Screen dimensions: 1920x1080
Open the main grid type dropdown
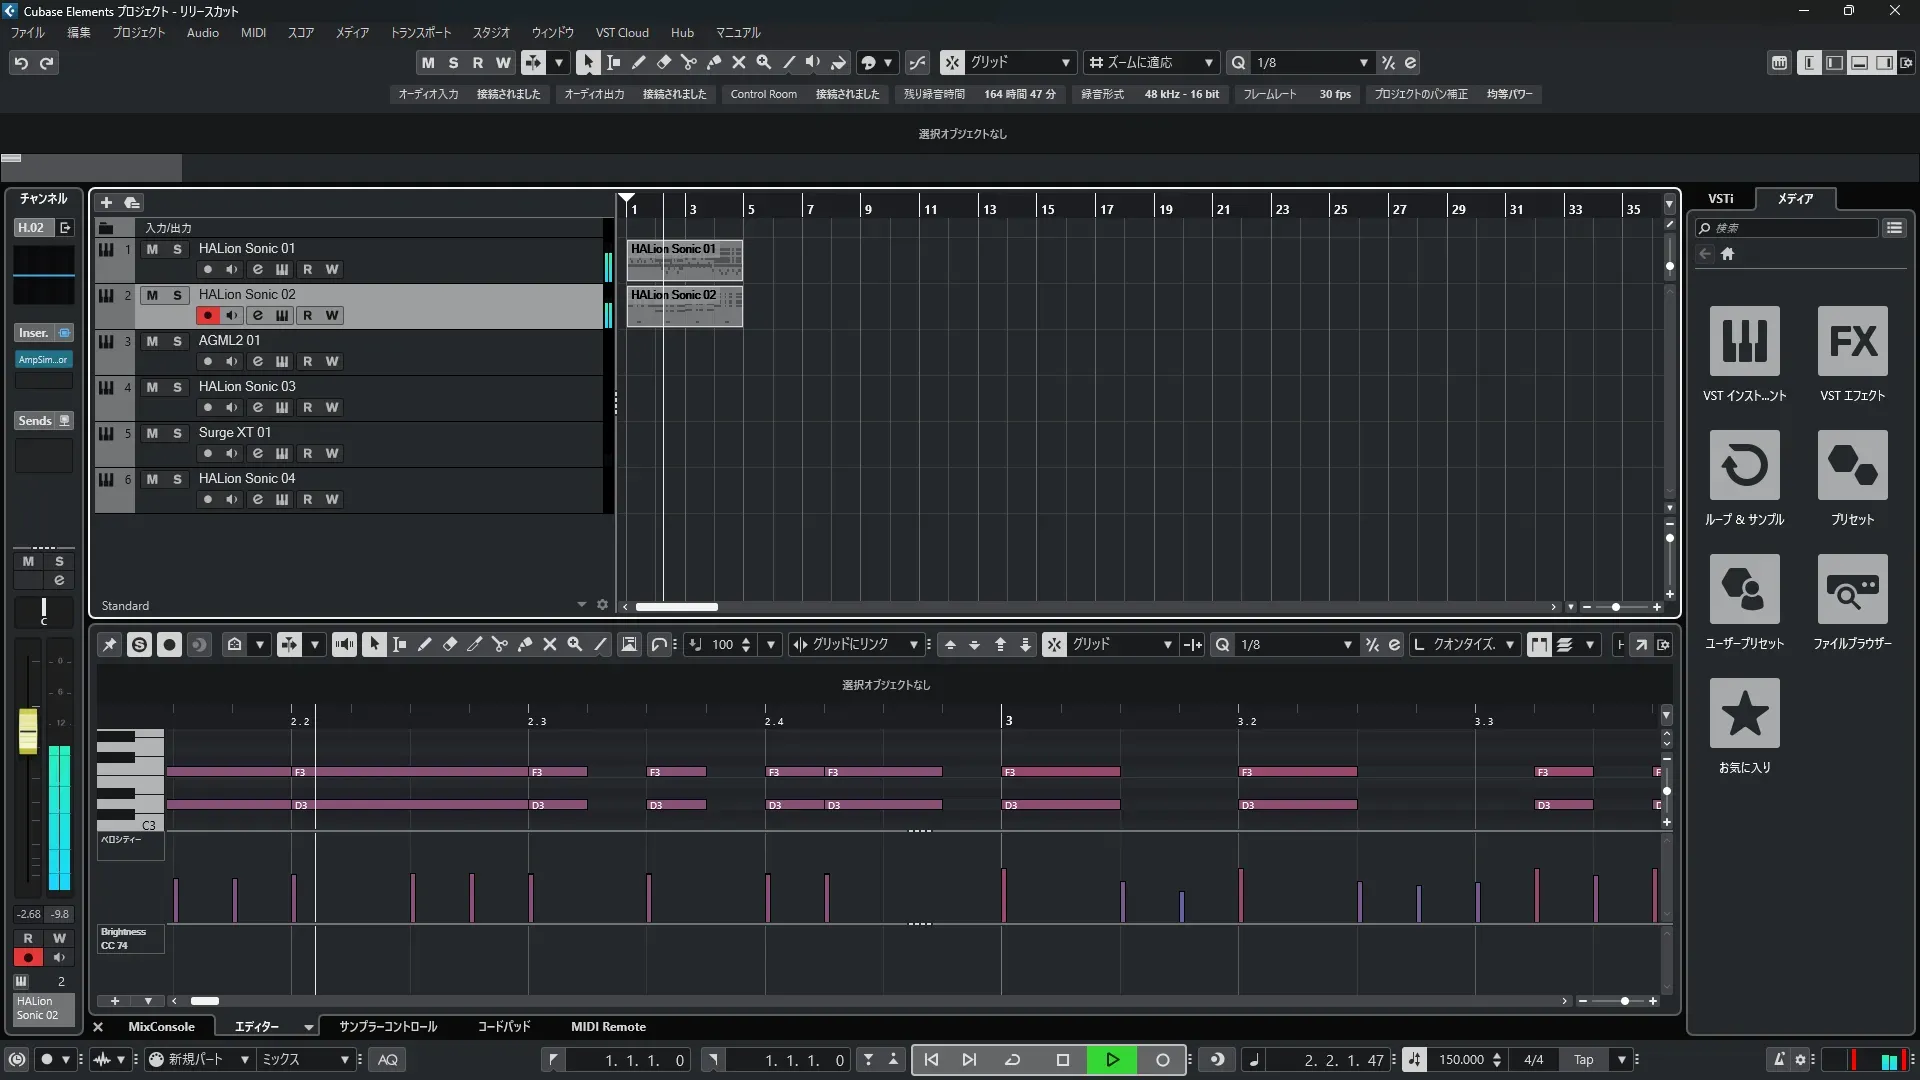click(x=1065, y=62)
